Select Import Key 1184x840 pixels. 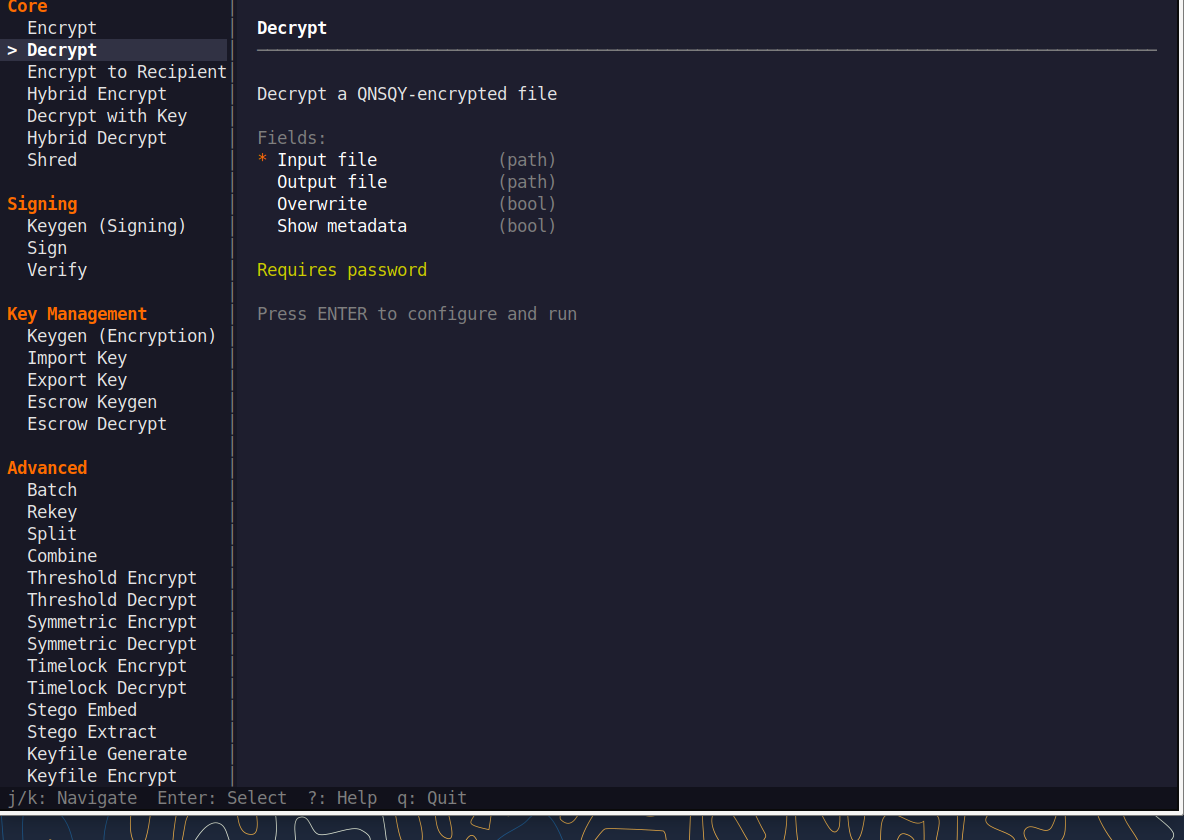pyautogui.click(x=77, y=357)
